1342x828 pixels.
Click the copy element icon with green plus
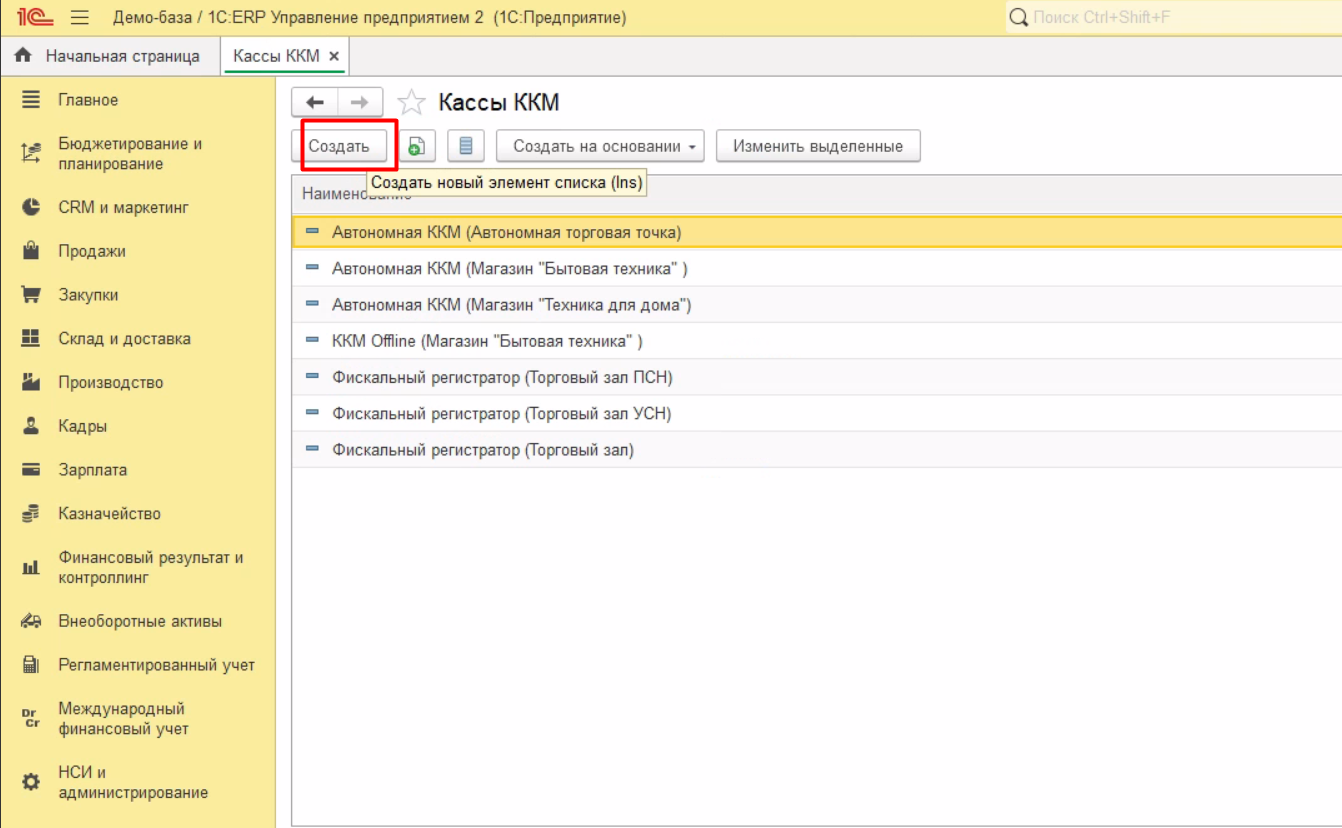(416, 146)
